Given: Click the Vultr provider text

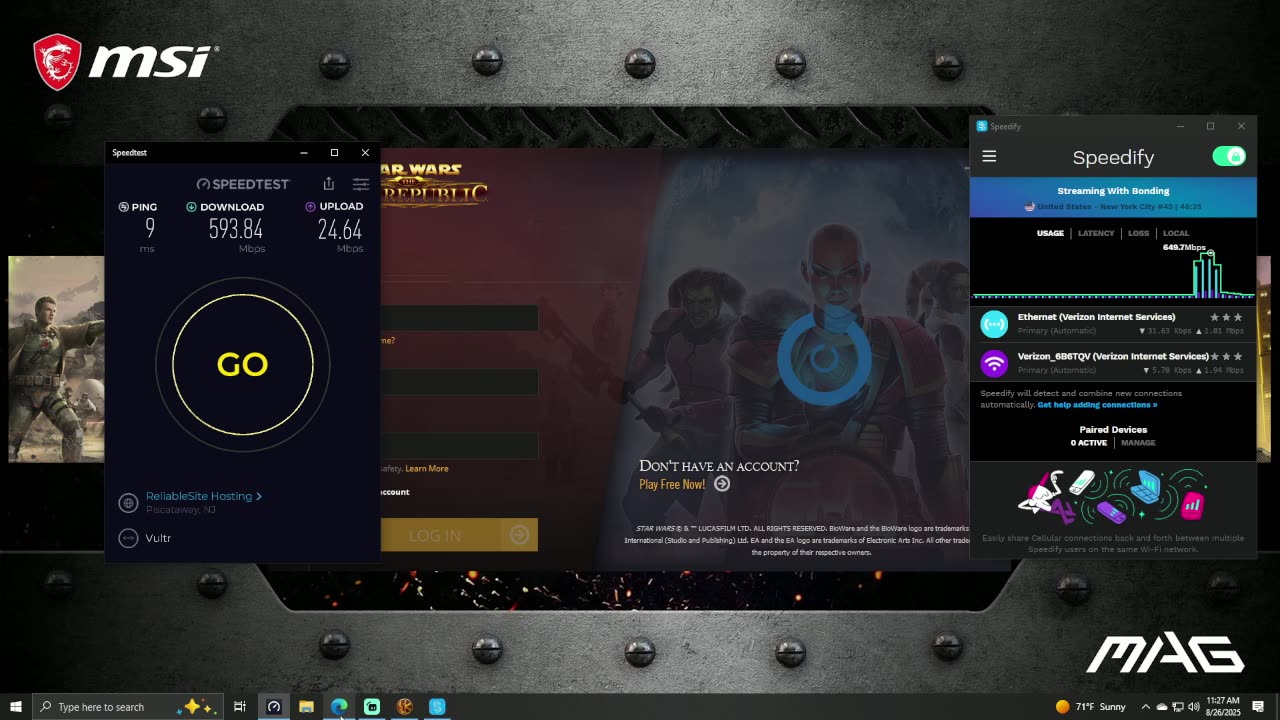Looking at the screenshot, I should 158,538.
